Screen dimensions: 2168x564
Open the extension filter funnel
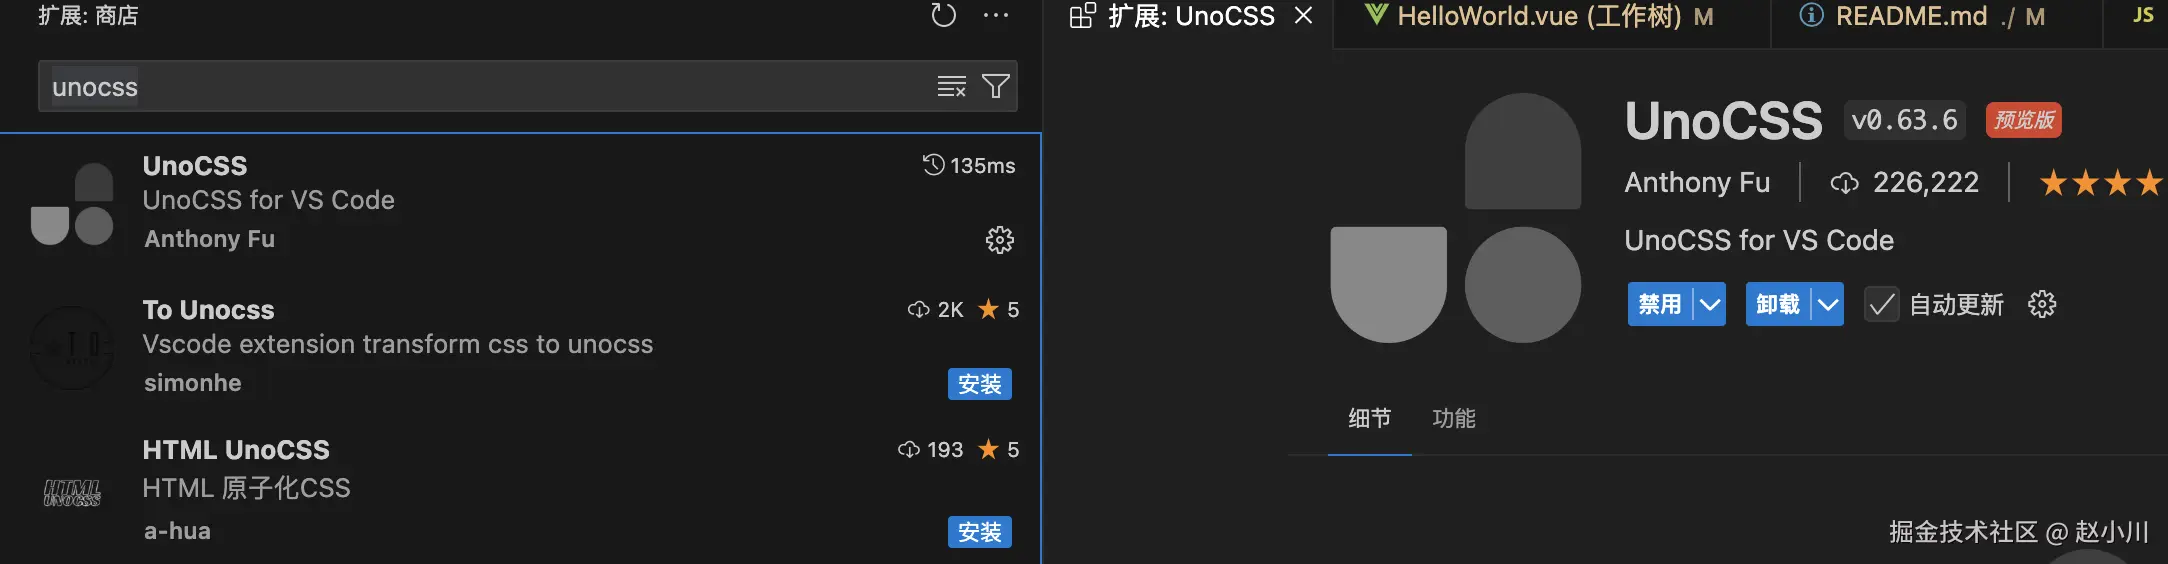tap(995, 87)
